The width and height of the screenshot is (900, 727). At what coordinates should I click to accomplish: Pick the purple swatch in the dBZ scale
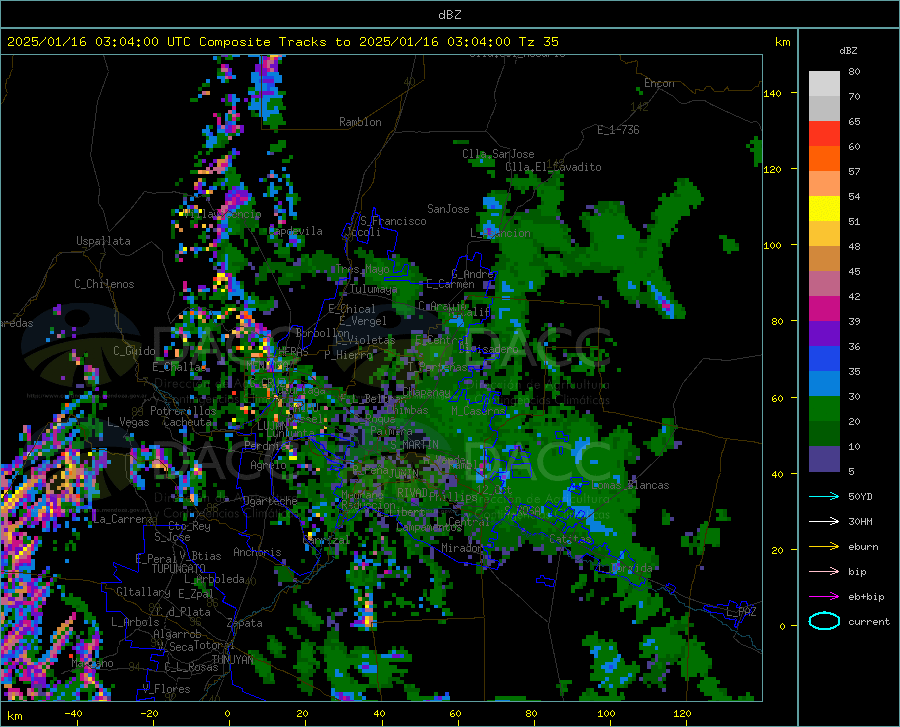[824, 334]
